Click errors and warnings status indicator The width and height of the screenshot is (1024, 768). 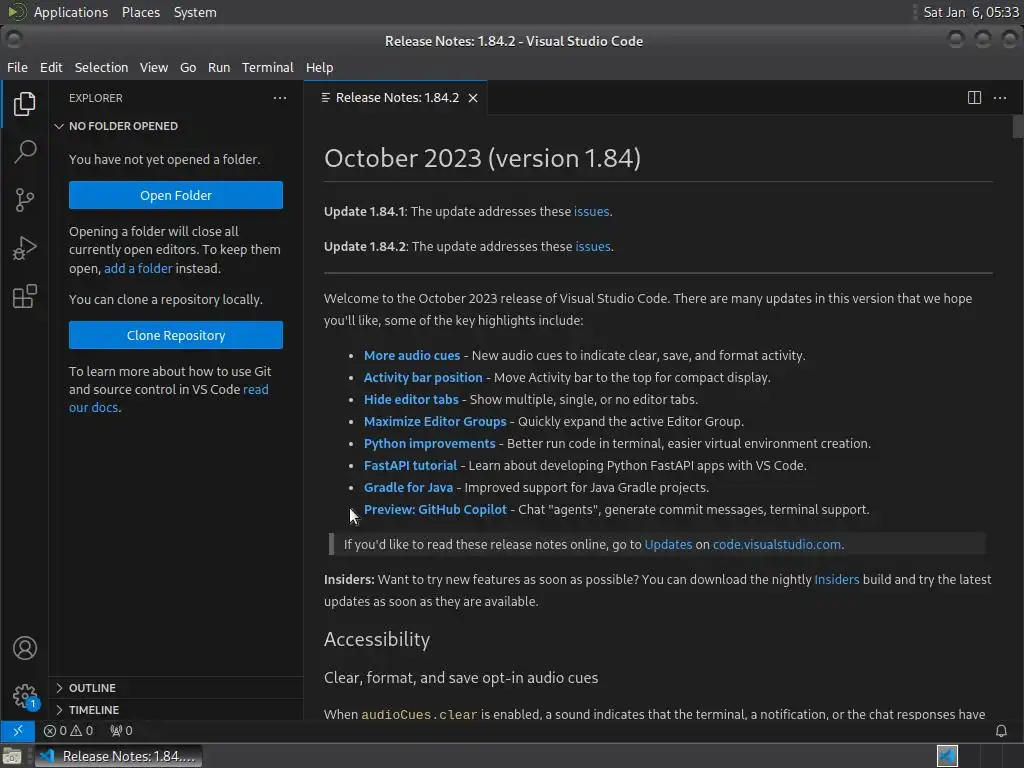[x=68, y=730]
